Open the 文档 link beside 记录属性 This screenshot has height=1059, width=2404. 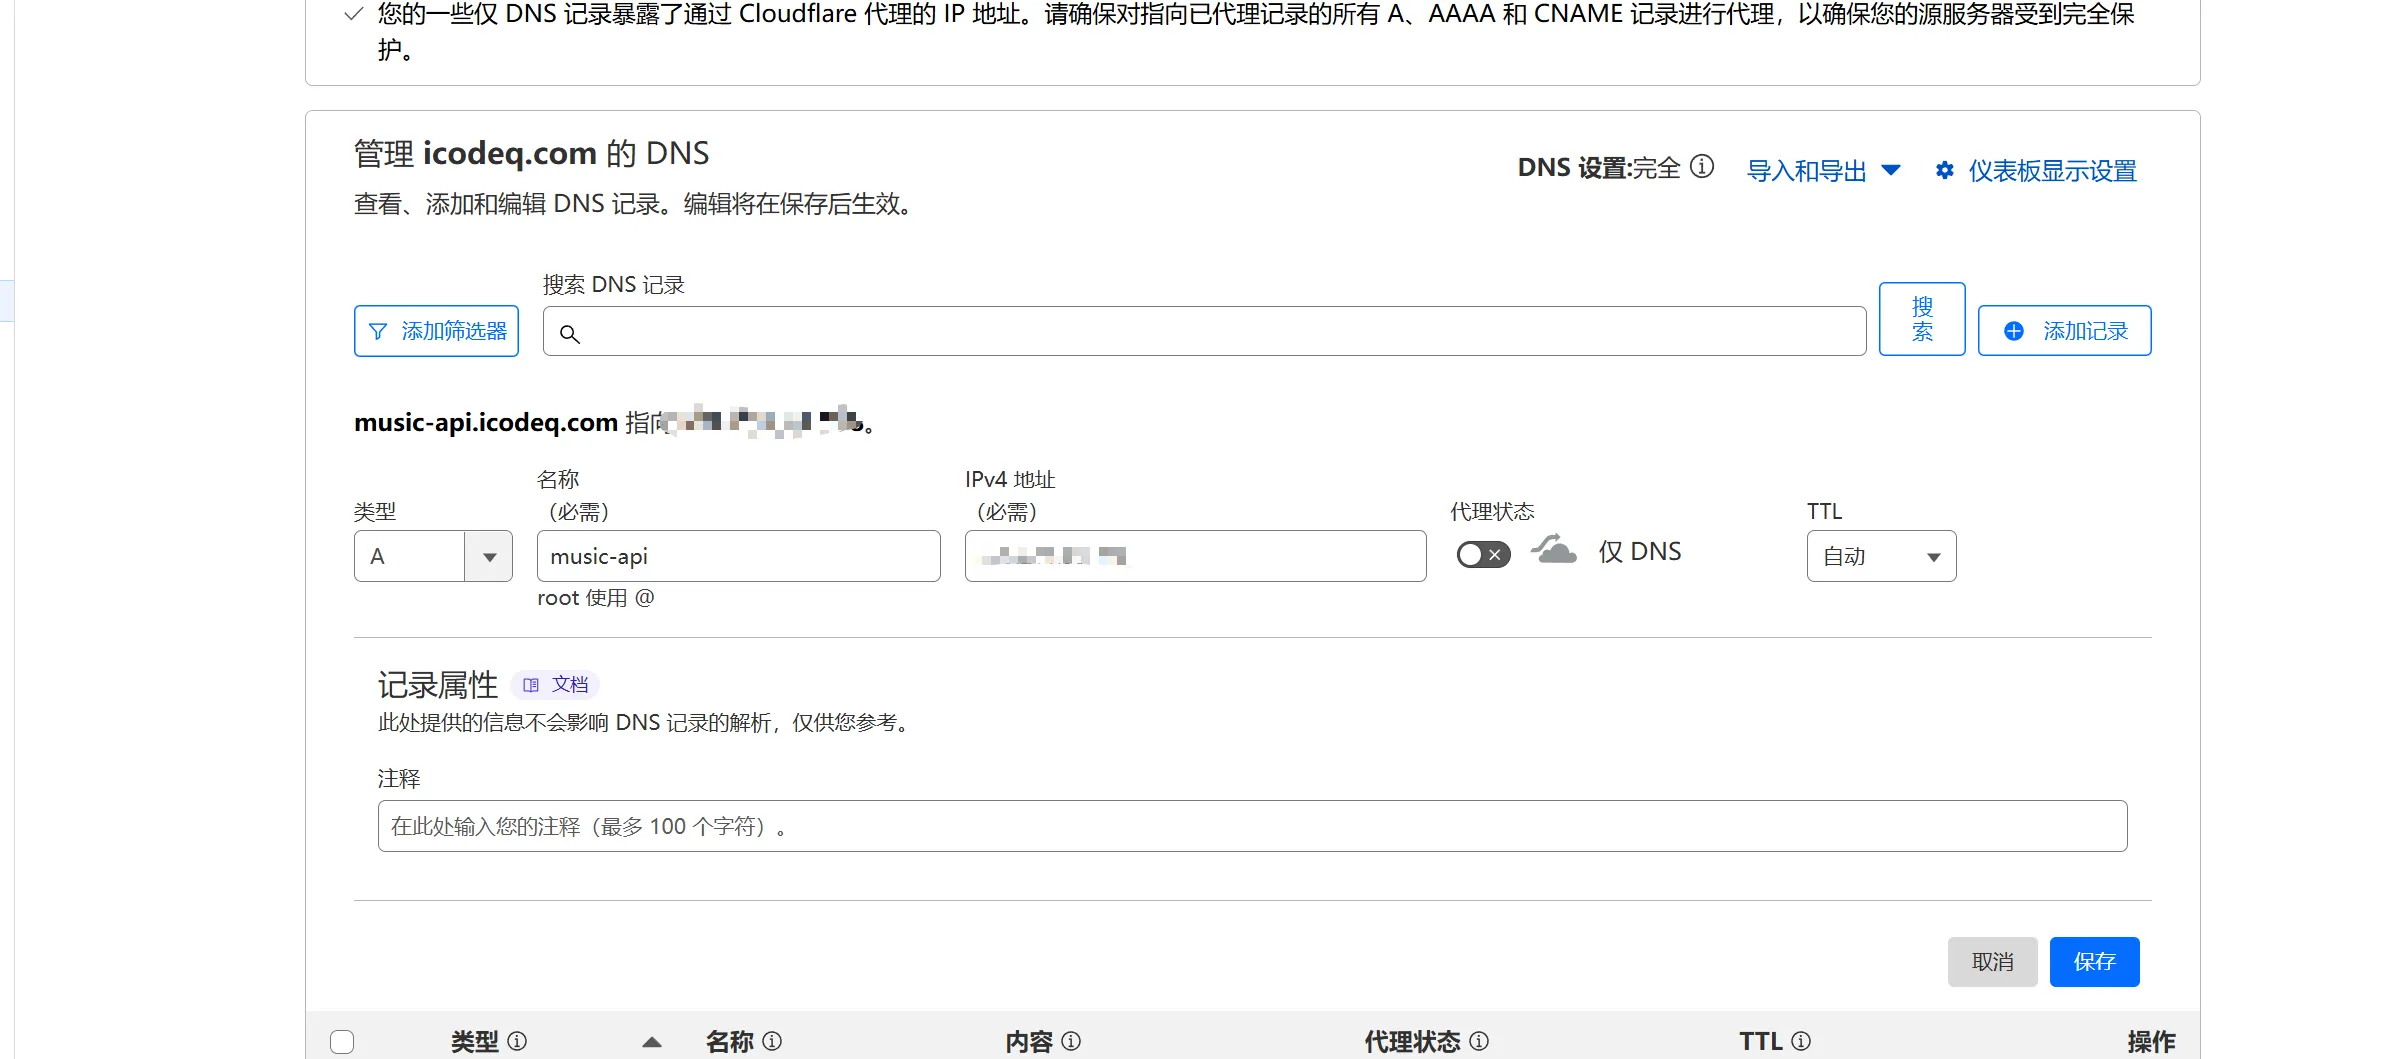coord(555,684)
